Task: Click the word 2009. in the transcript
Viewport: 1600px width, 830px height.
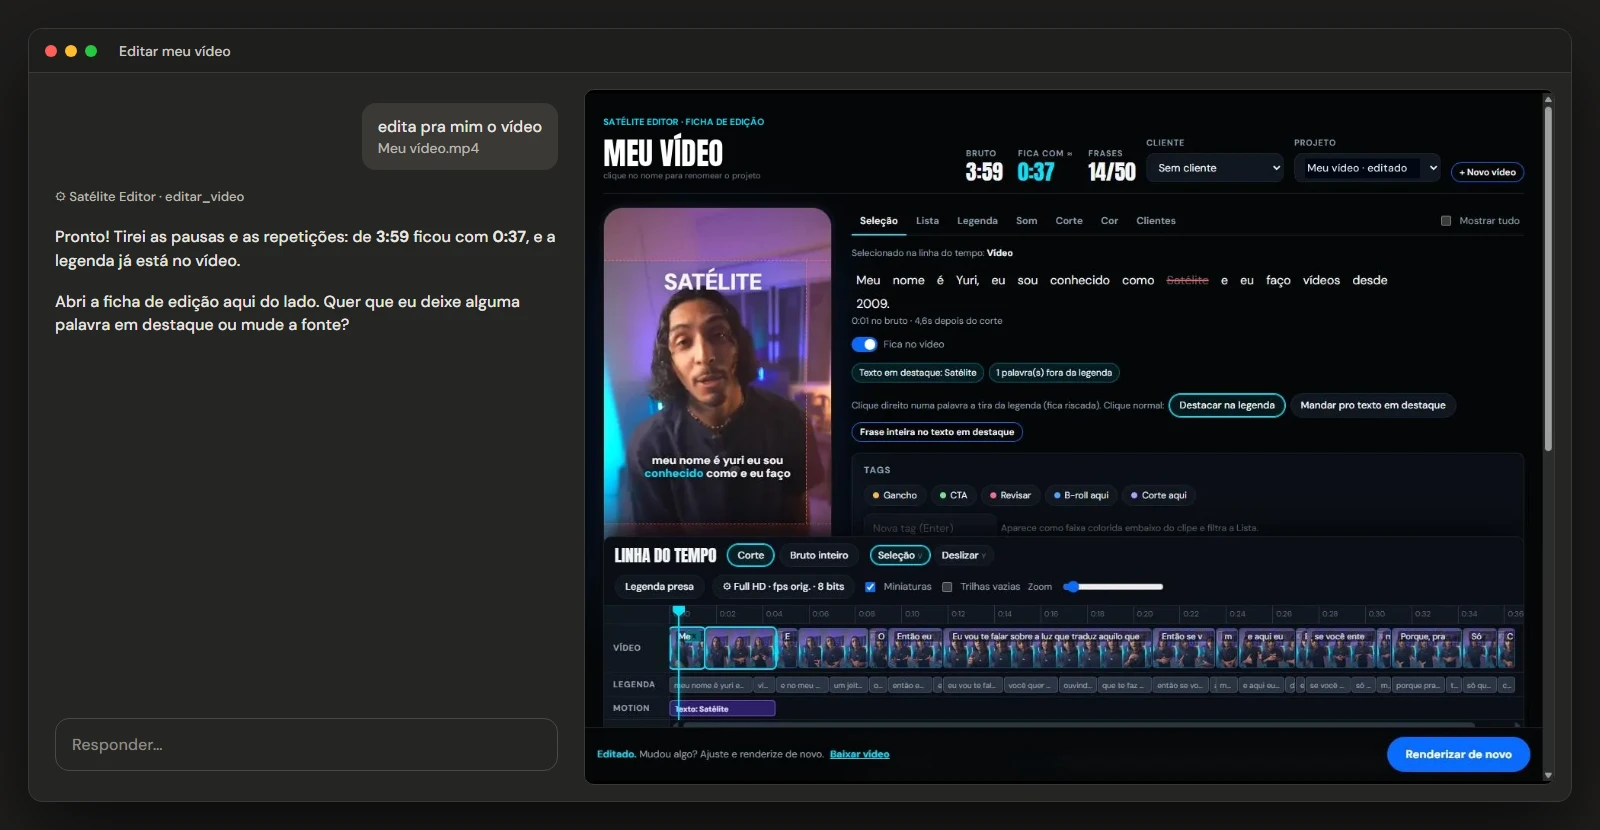Action: pos(872,303)
